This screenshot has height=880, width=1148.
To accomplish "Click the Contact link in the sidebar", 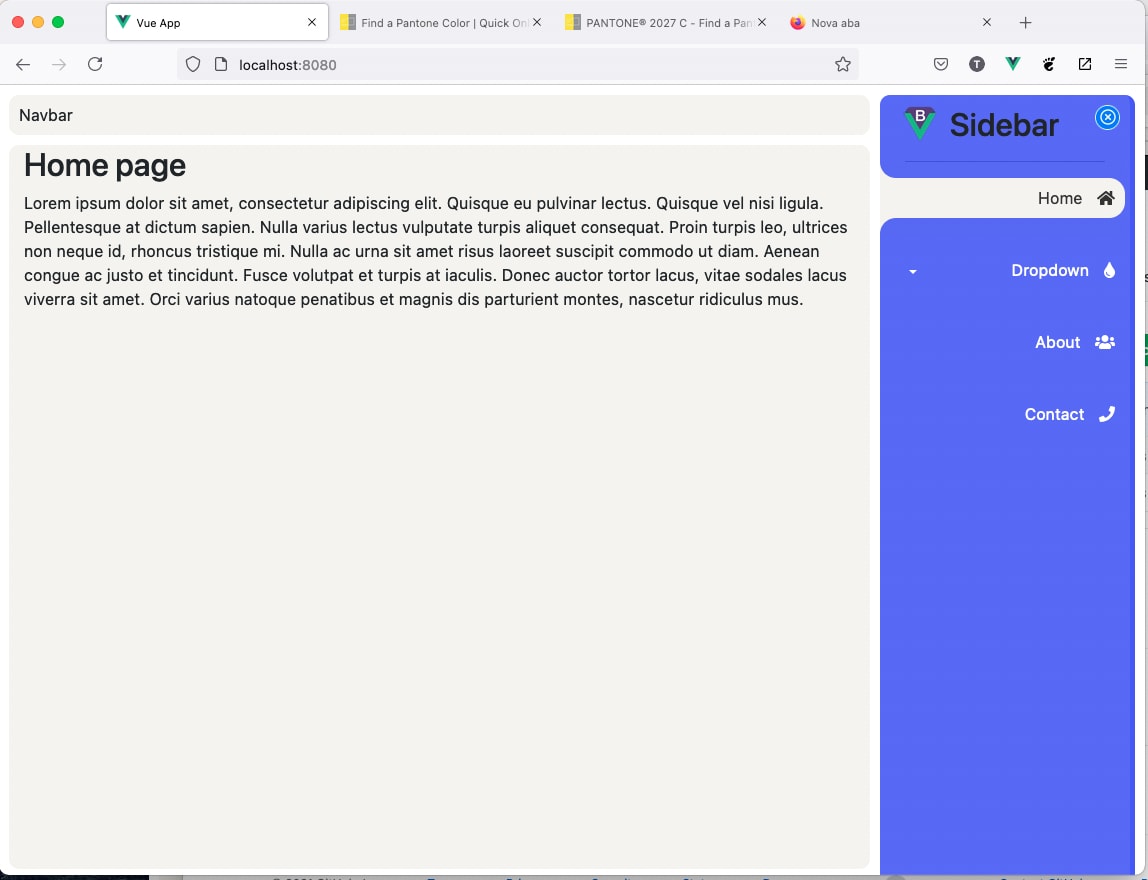I will [1054, 414].
